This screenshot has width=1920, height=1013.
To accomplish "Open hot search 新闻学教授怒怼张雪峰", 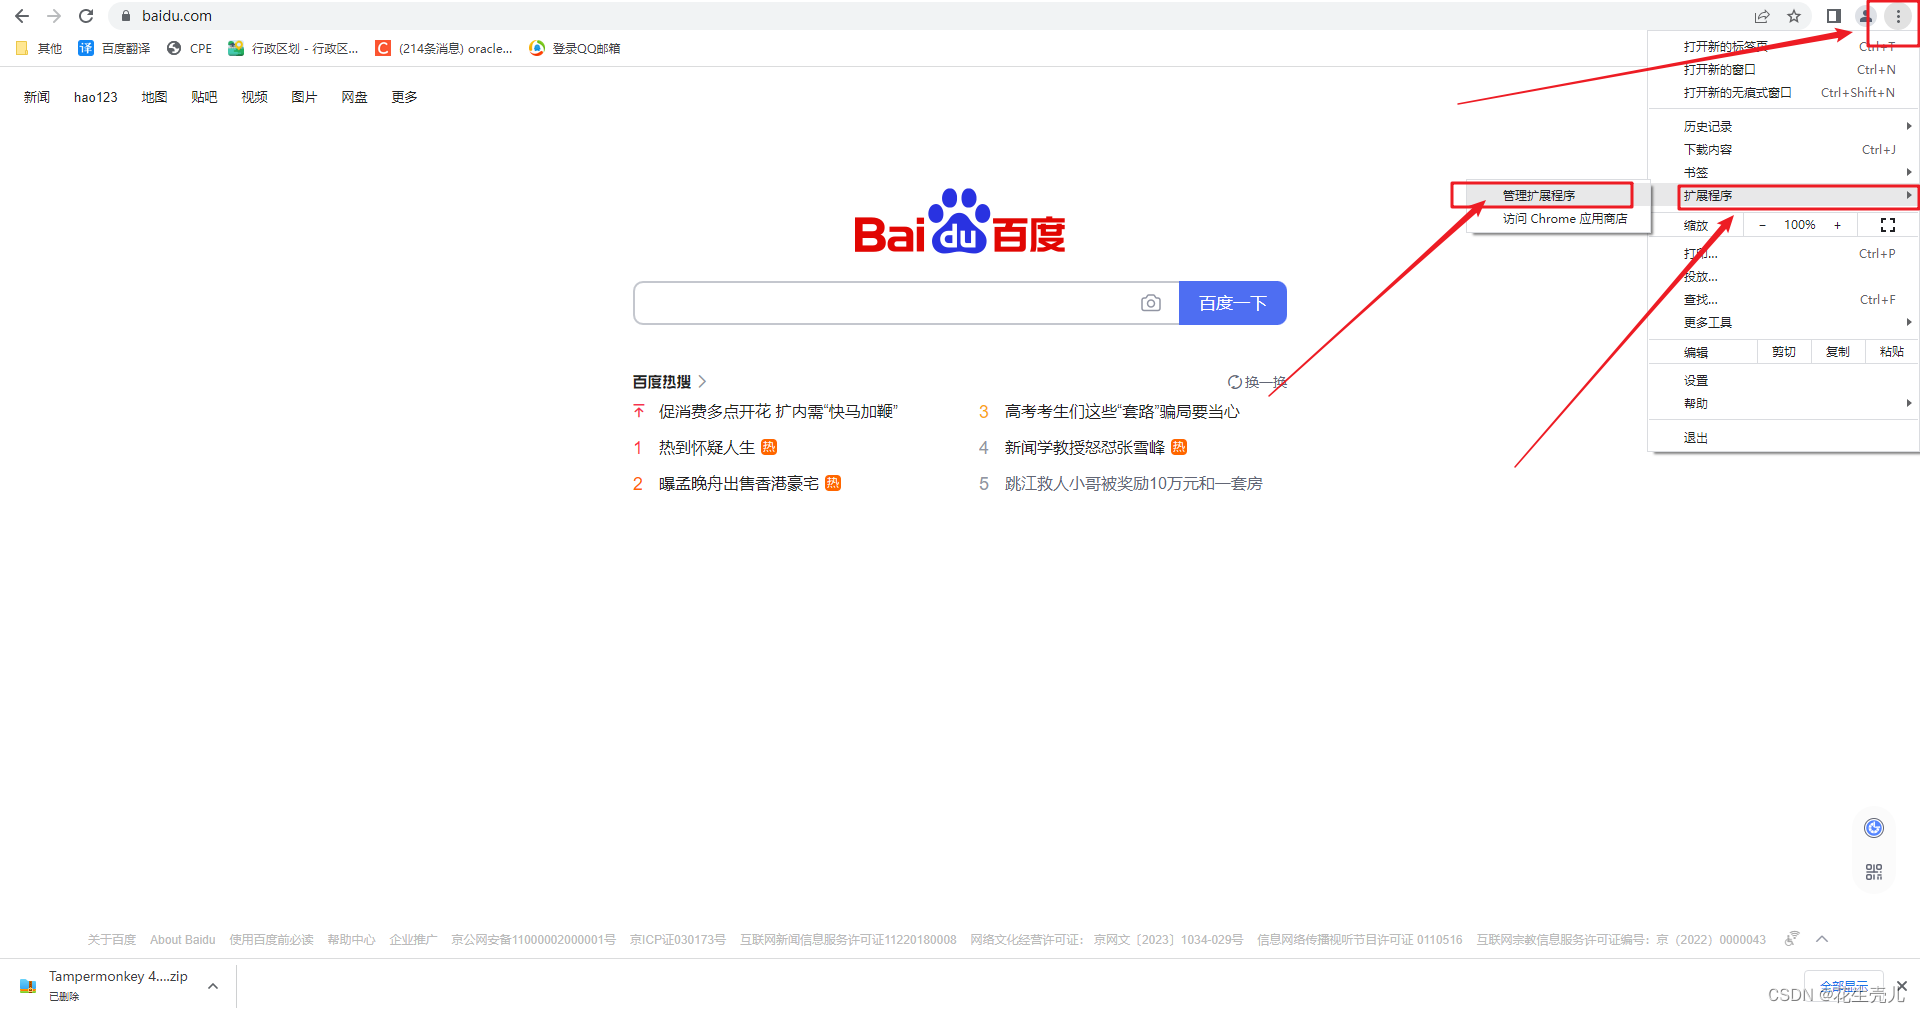I will [1085, 448].
